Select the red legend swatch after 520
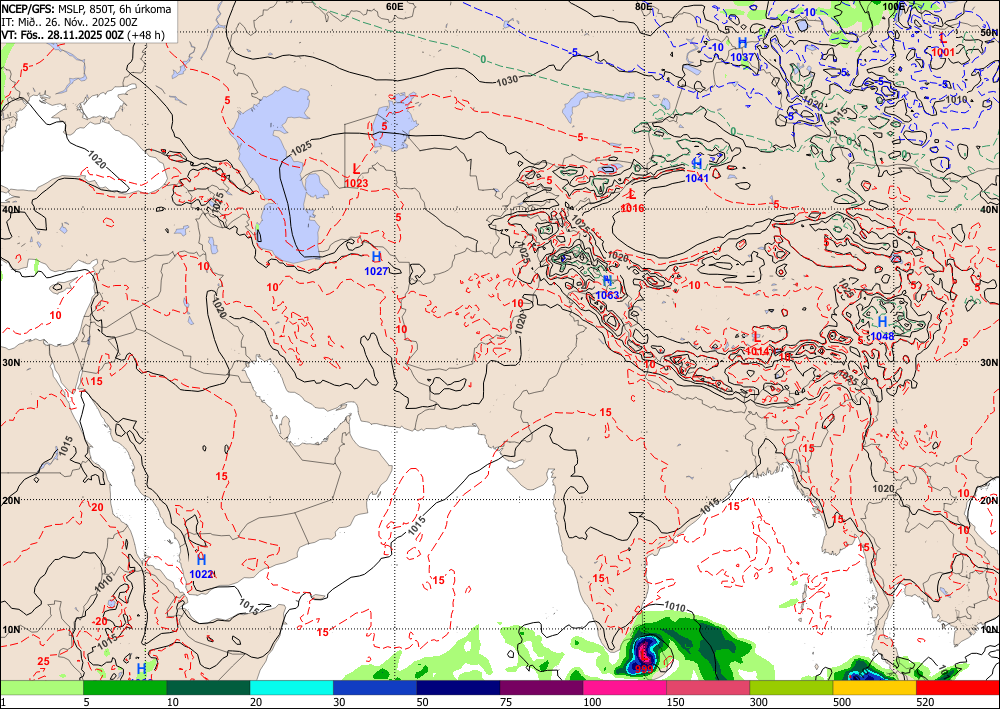The width and height of the screenshot is (1000, 709). pos(958,688)
